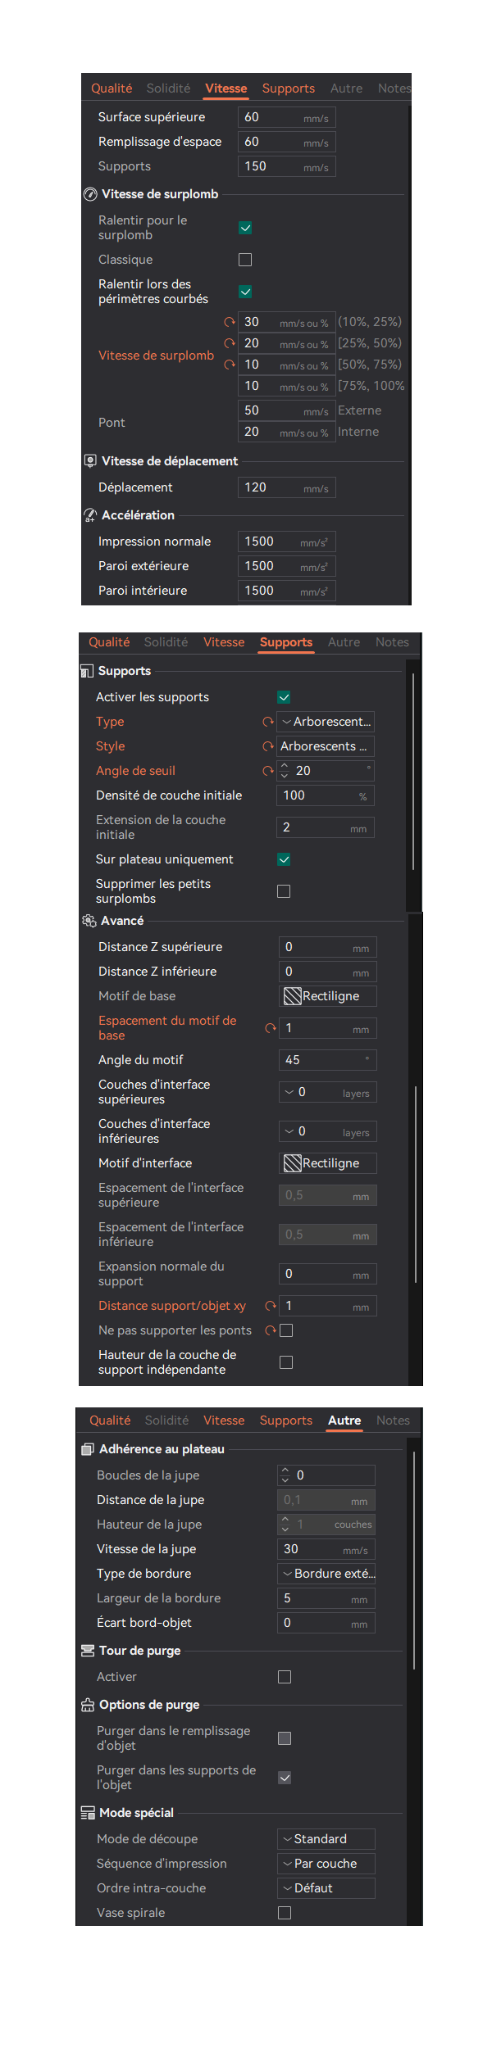Enable the Vase spirale checkbox
Image resolution: width=492 pixels, height=2048 pixels.
point(284,1912)
